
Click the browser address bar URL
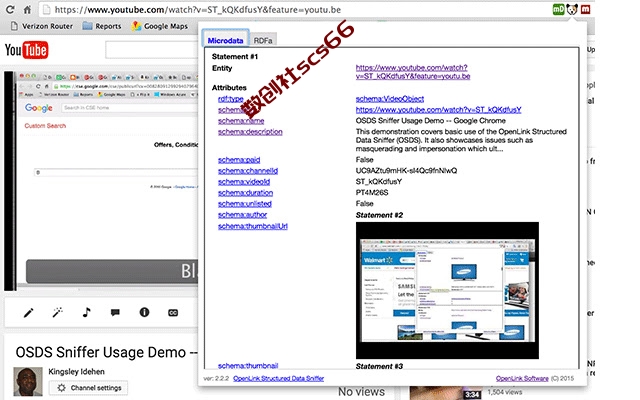pyautogui.click(x=198, y=9)
